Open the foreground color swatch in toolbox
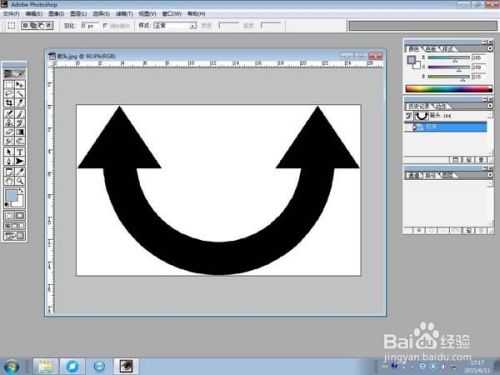Viewport: 500px width, 375px height. click(11, 196)
